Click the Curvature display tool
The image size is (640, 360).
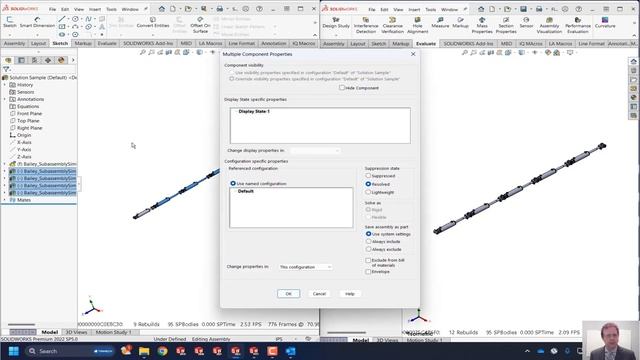(x=605, y=22)
